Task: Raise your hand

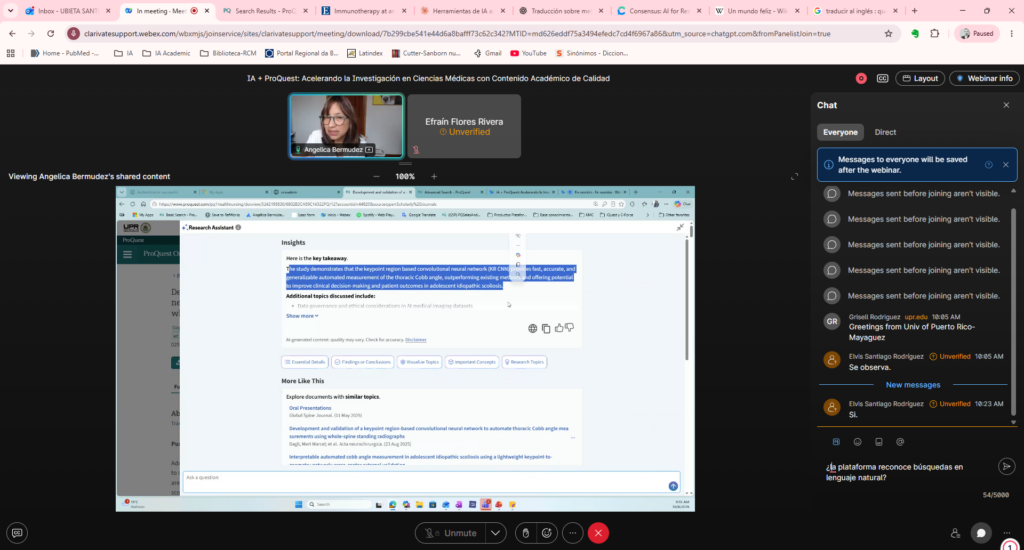Action: click(x=526, y=533)
